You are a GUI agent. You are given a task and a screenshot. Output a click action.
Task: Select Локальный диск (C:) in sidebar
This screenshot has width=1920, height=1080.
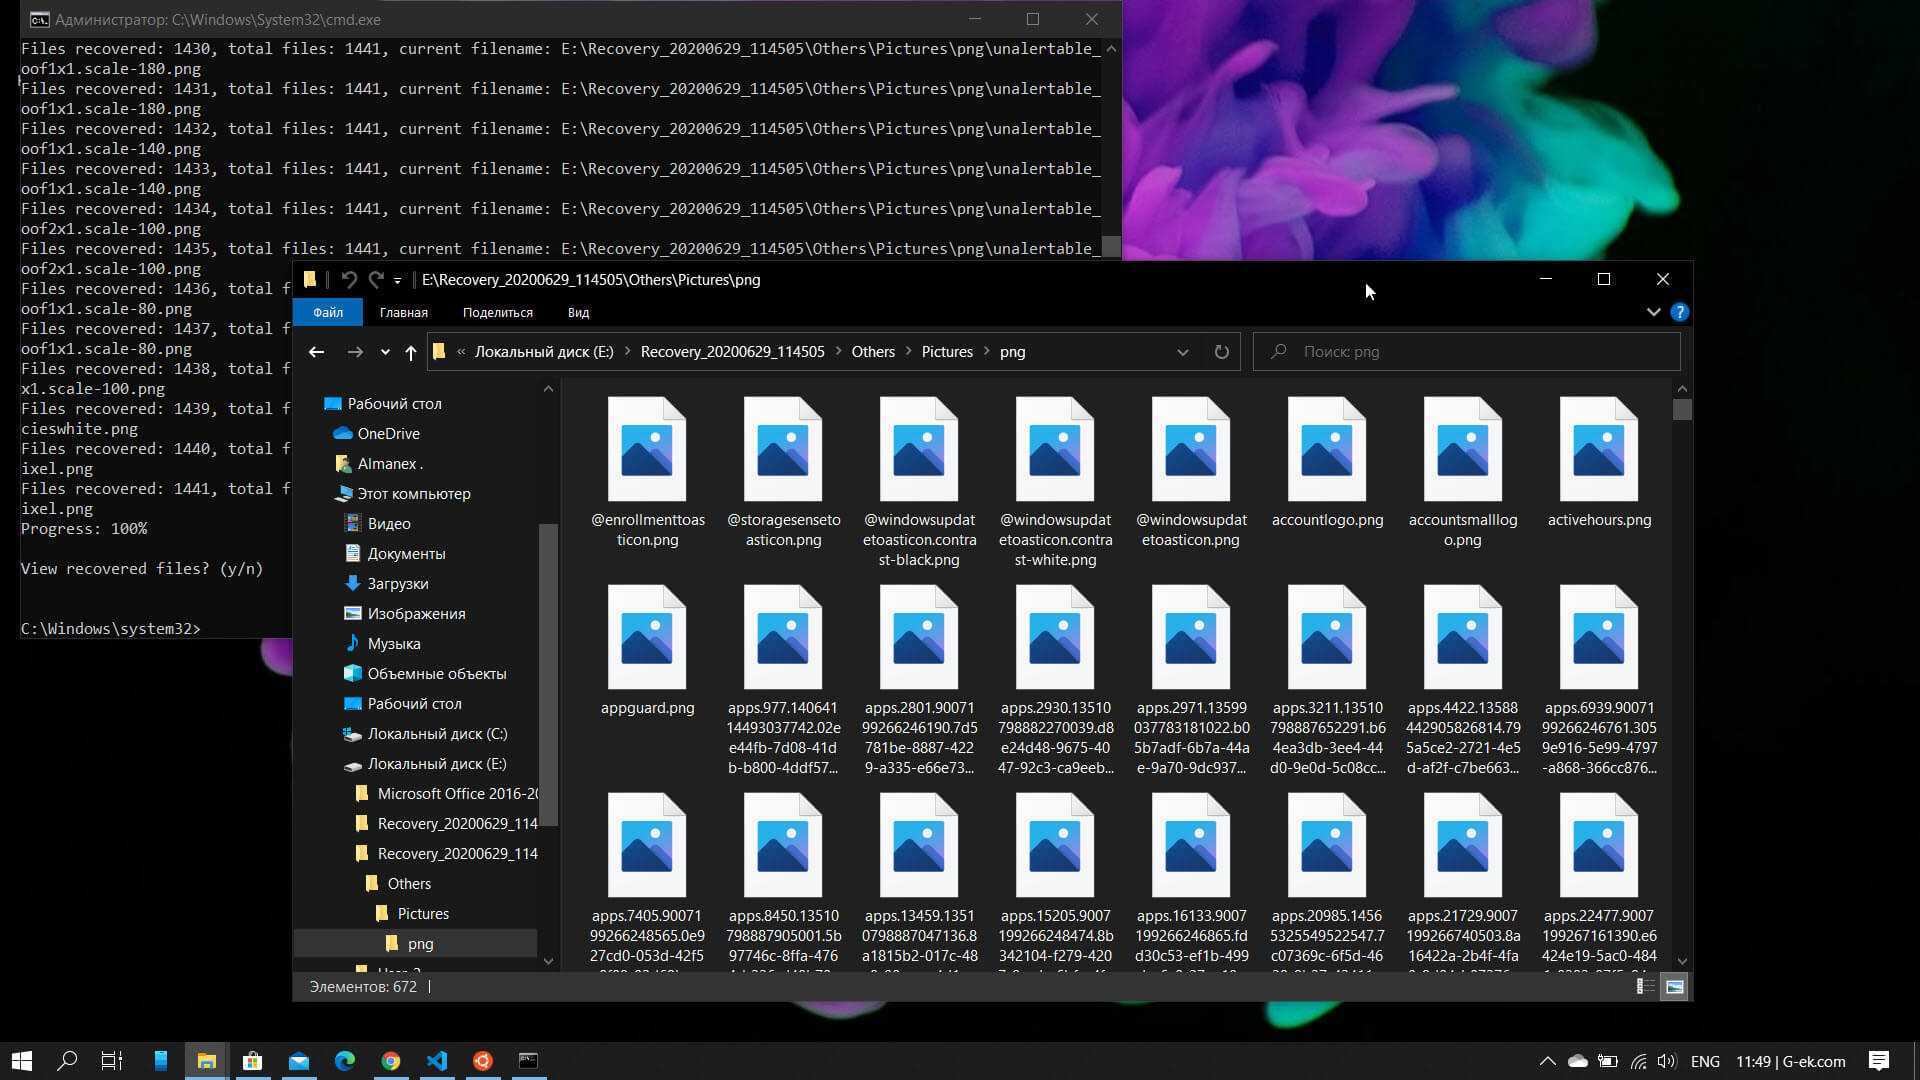(437, 734)
